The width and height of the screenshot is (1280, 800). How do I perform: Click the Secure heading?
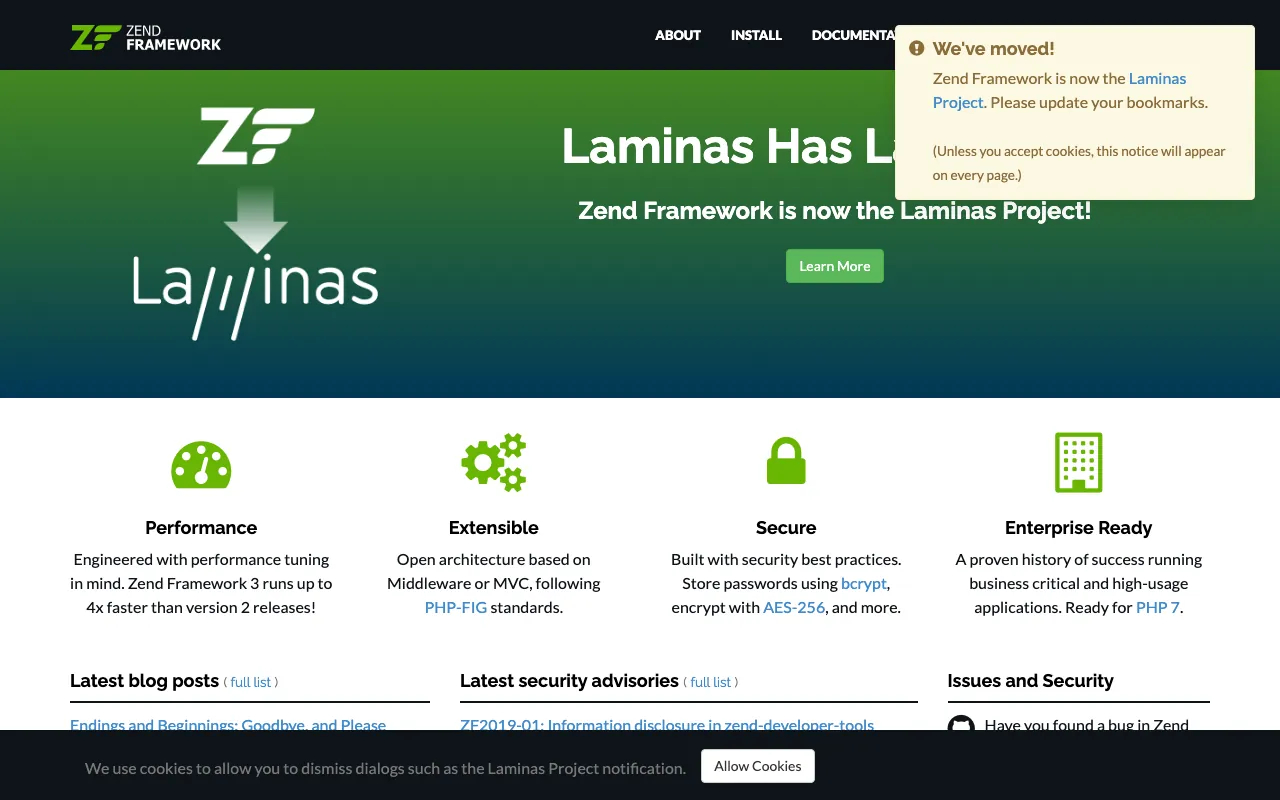[x=786, y=528]
